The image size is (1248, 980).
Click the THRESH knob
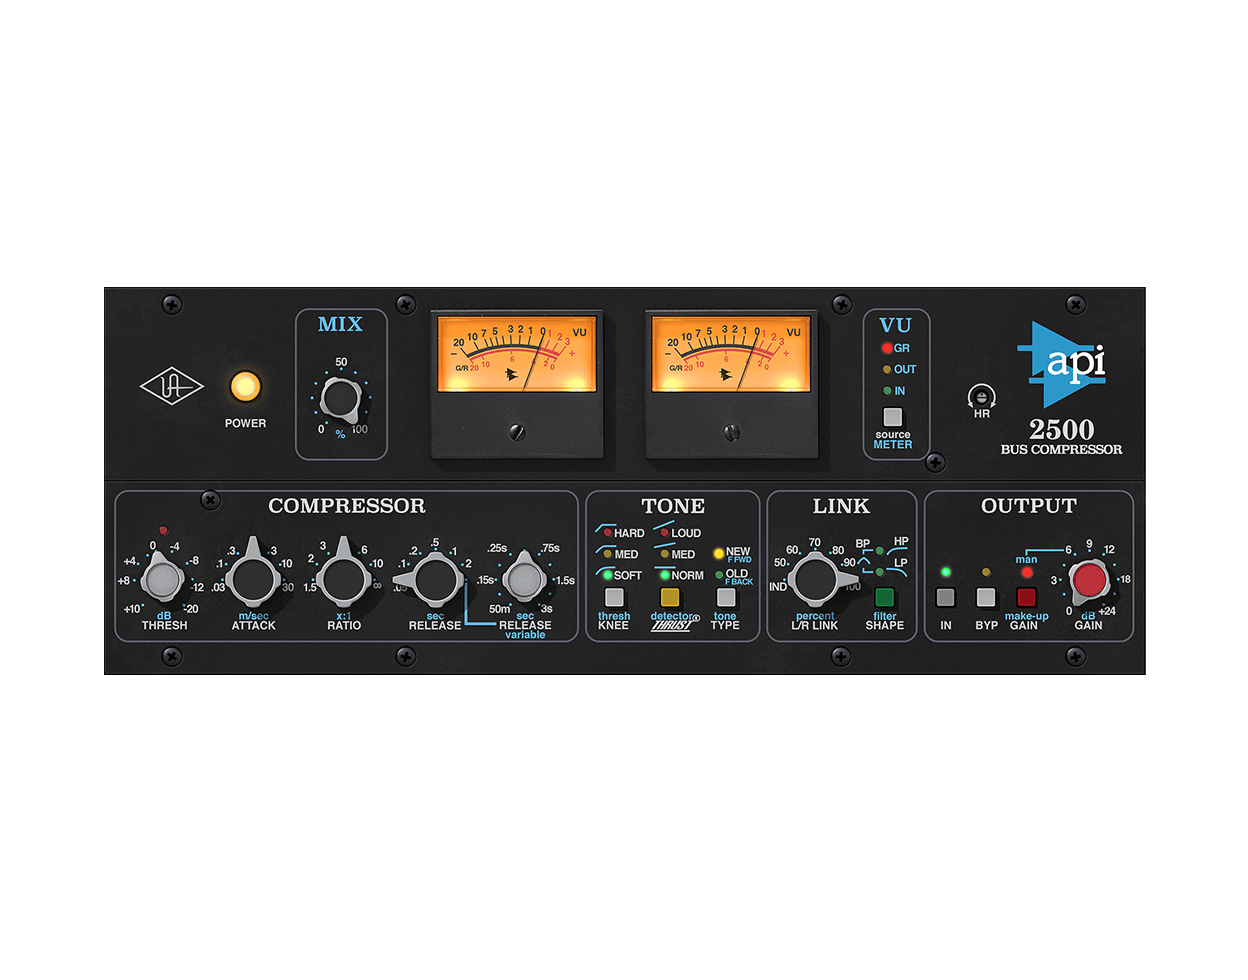pyautogui.click(x=163, y=580)
